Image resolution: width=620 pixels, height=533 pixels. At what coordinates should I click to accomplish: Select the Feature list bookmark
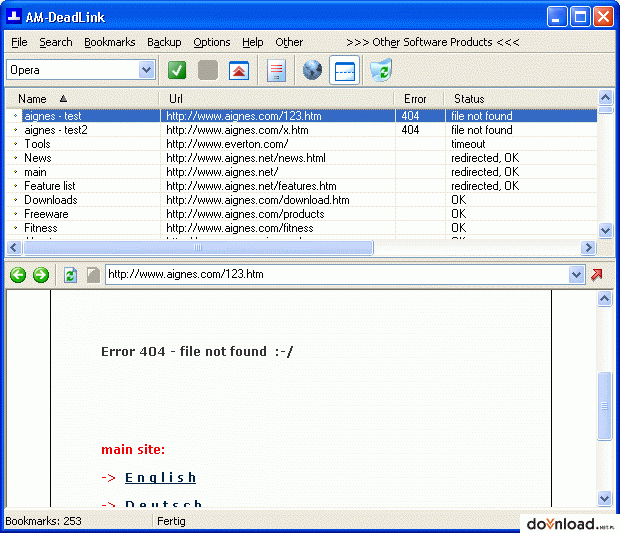click(50, 186)
